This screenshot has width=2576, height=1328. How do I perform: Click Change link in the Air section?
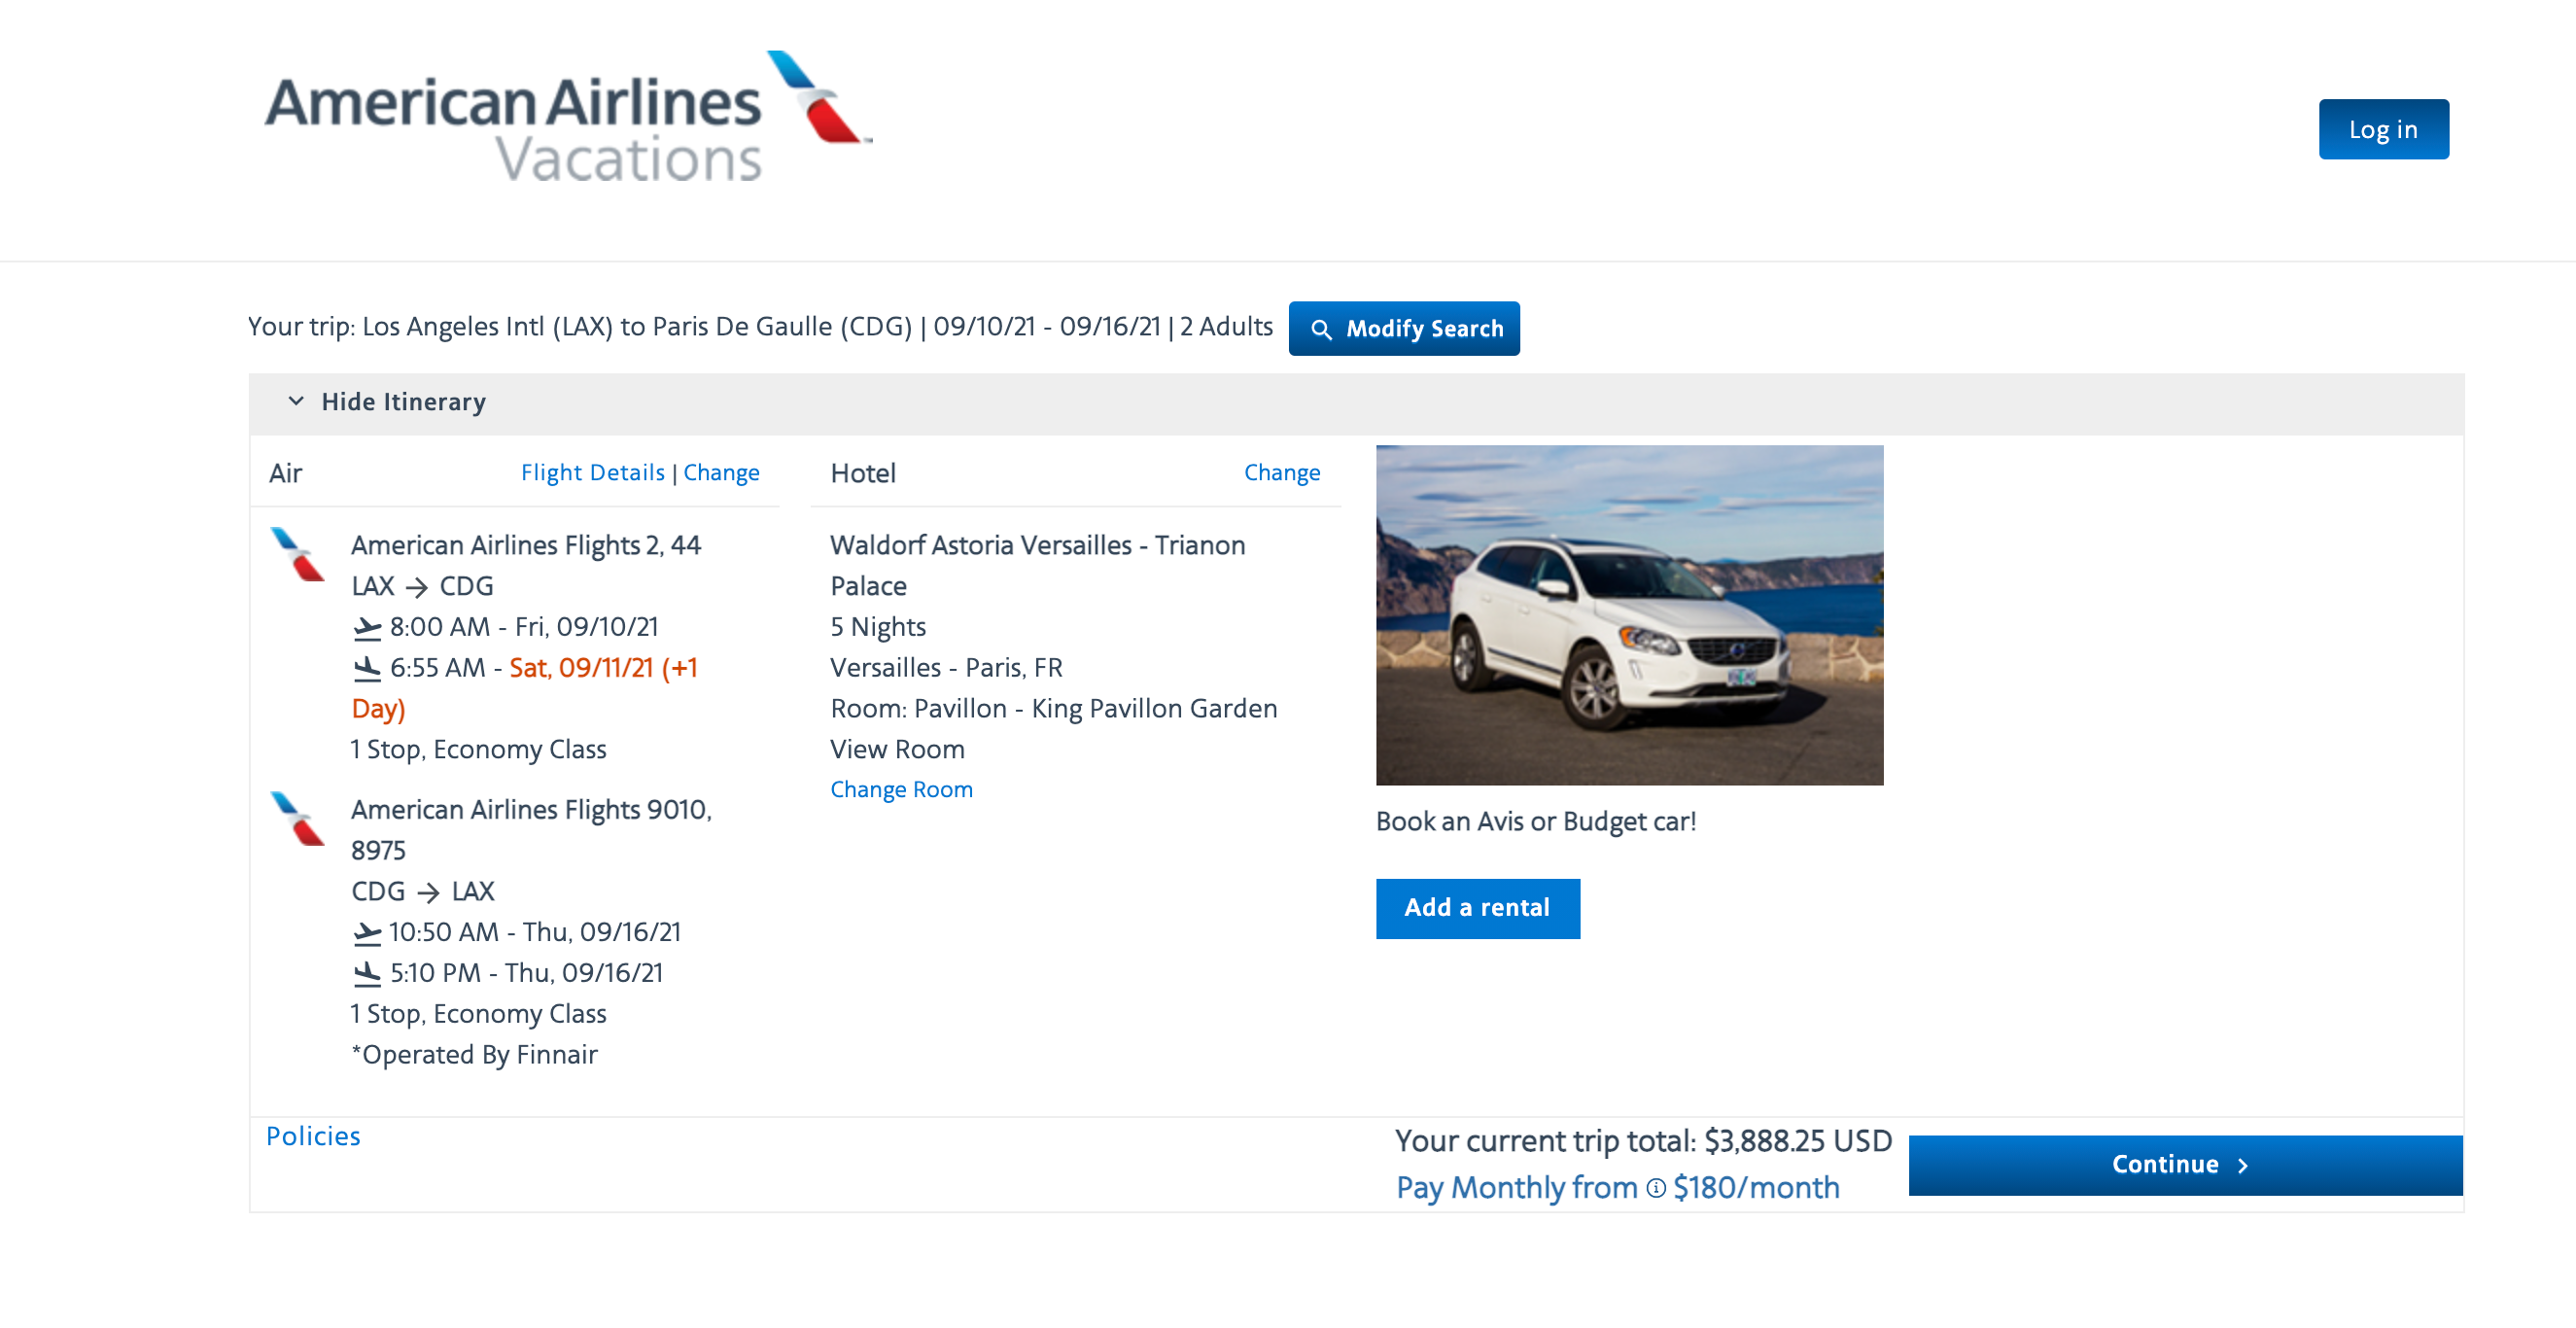(721, 472)
